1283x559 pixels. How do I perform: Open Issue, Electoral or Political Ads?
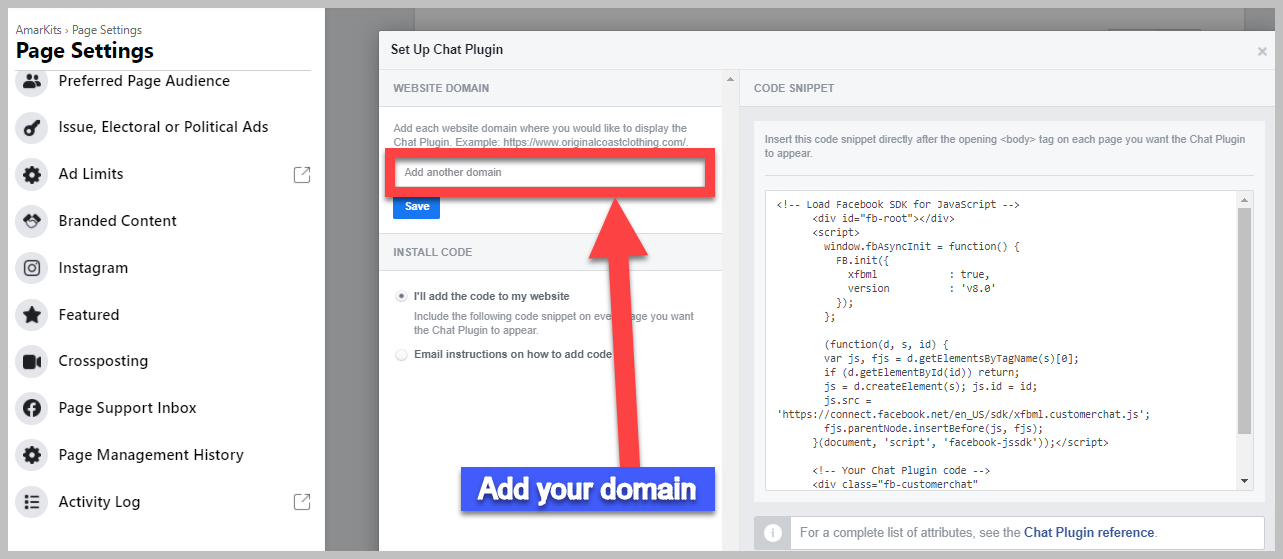pos(163,128)
